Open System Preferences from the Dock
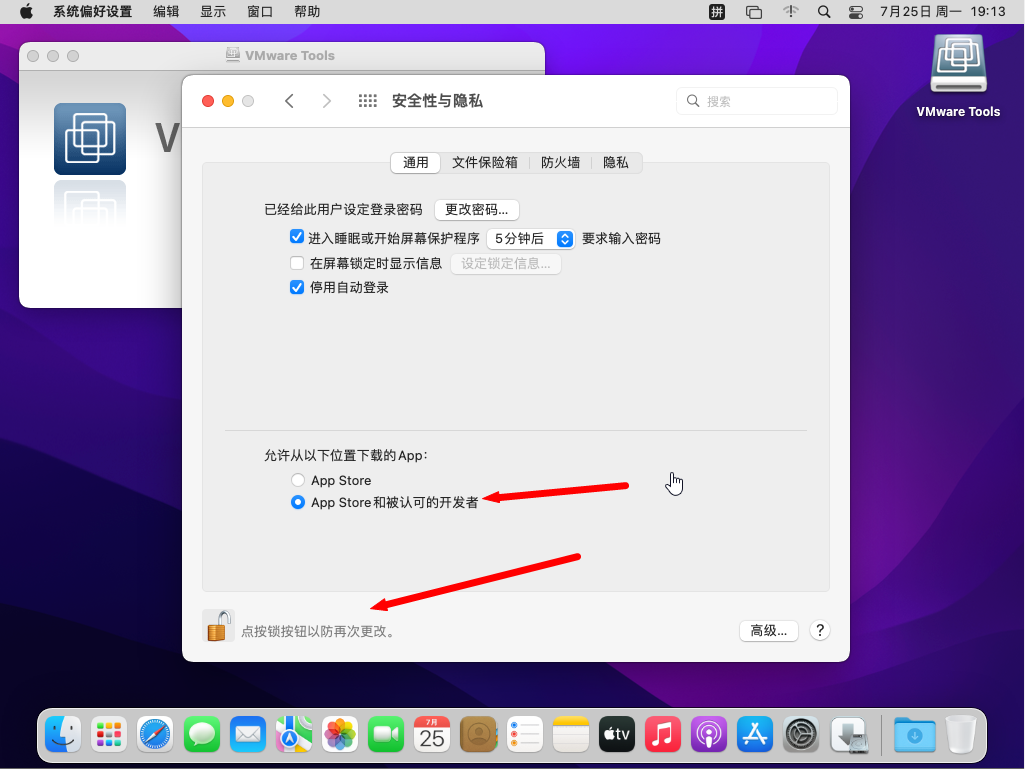Viewport: 1025px width, 769px height. click(x=801, y=734)
